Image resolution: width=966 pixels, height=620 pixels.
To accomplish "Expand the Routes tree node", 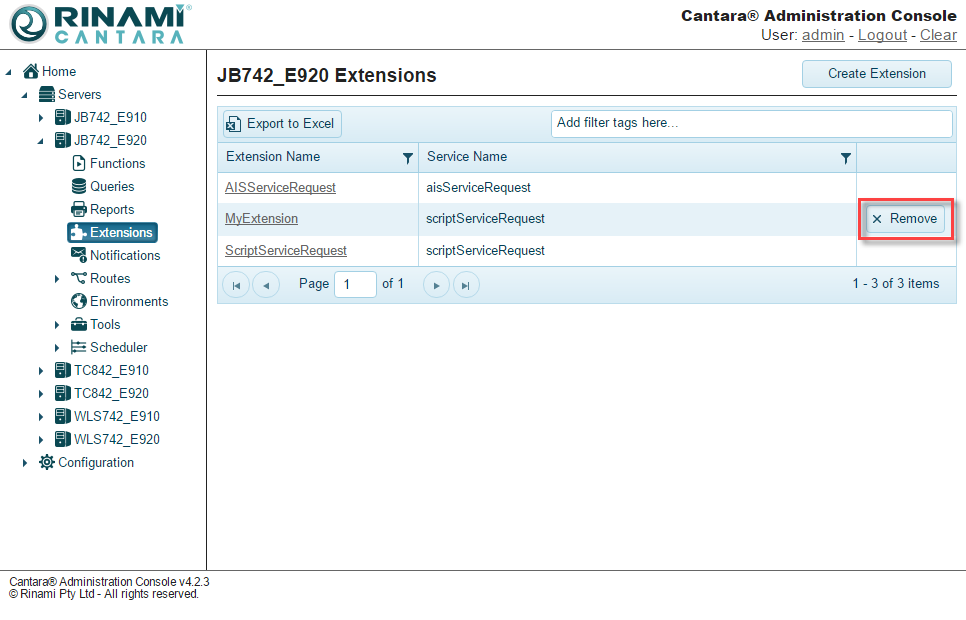I will click(57, 279).
